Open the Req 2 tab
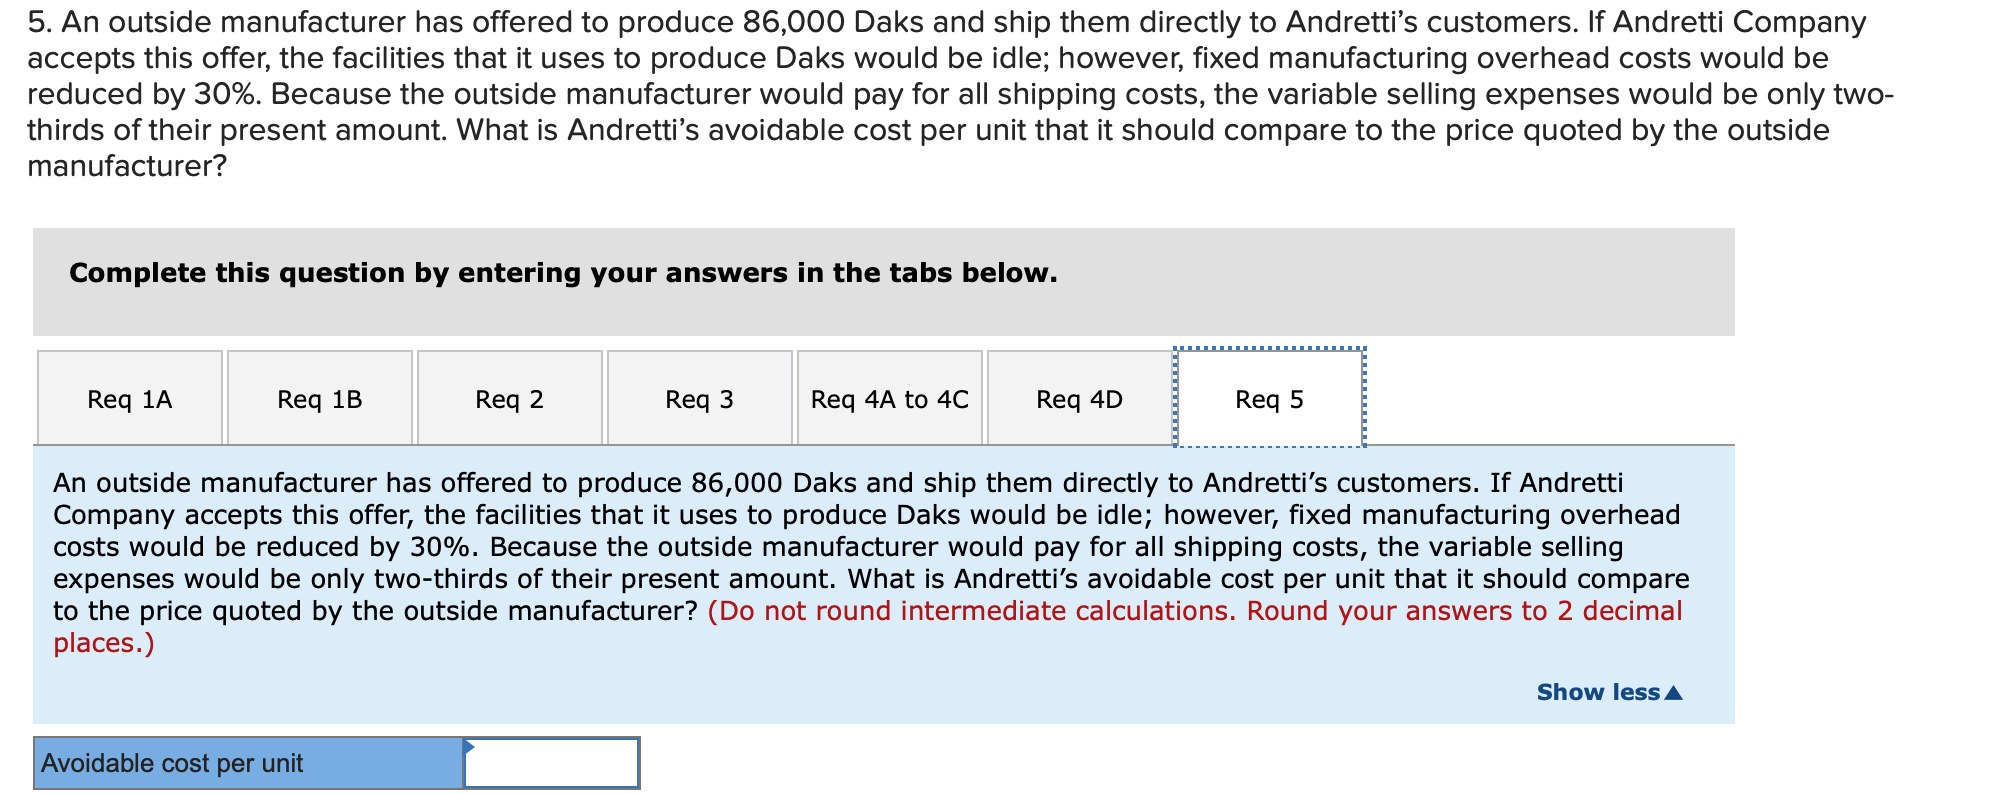2015x794 pixels. pyautogui.click(x=509, y=397)
